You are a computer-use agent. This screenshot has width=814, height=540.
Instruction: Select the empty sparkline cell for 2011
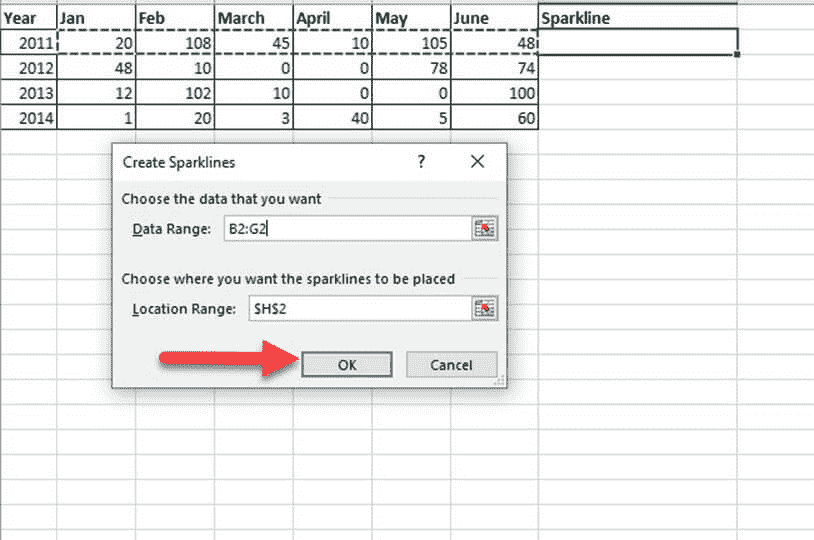point(637,42)
